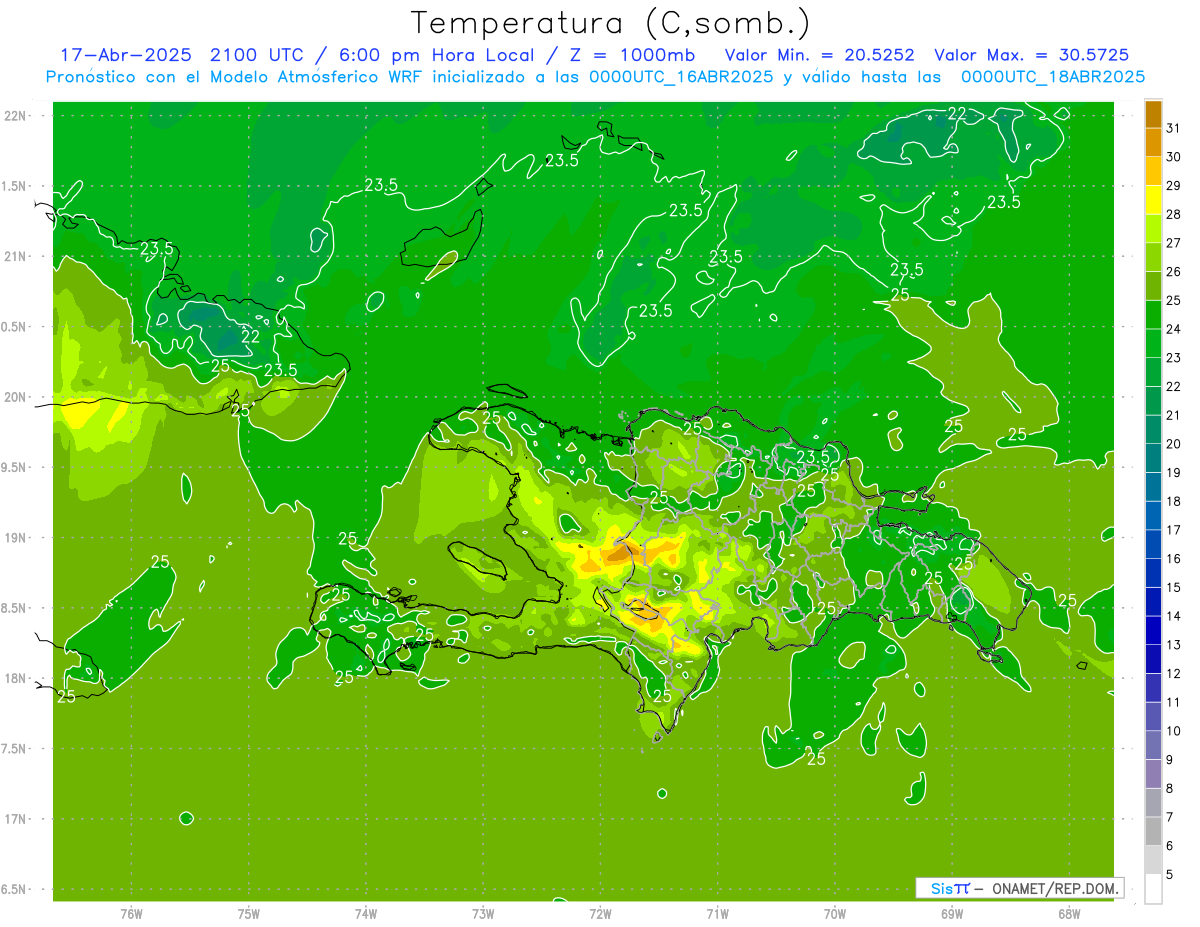
Task: Pick the teal swatch between 19 and 20
Action: (x=1153, y=458)
